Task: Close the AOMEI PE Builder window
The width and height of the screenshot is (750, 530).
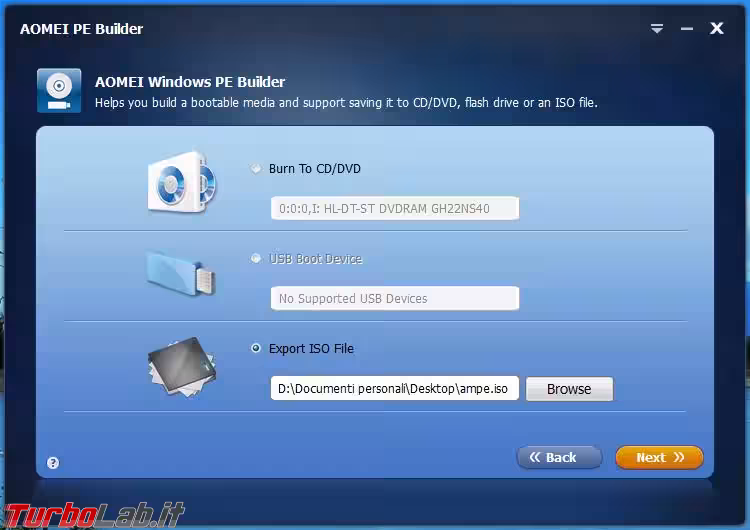Action: pyautogui.click(x=717, y=28)
